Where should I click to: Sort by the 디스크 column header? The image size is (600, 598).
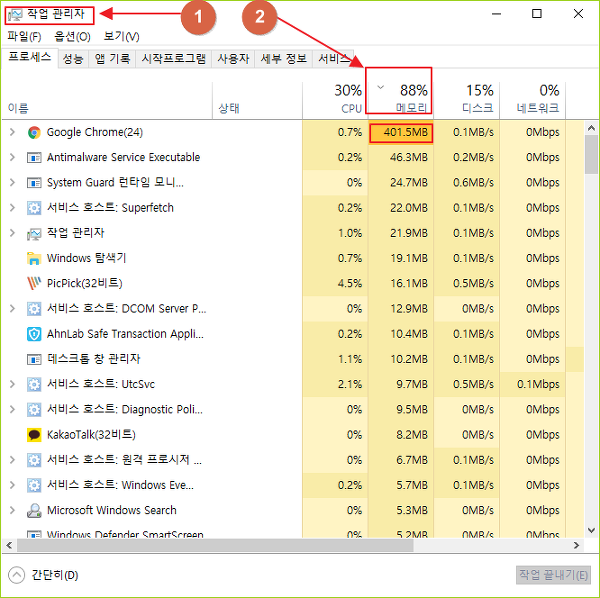[466, 99]
